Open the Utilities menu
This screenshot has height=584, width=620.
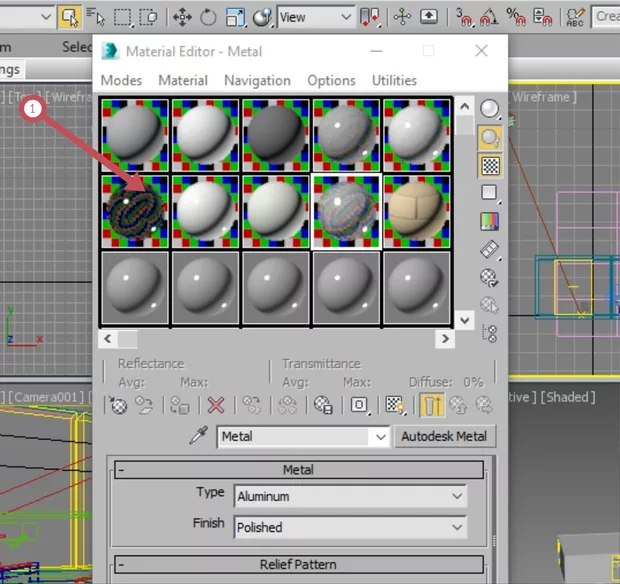point(394,80)
